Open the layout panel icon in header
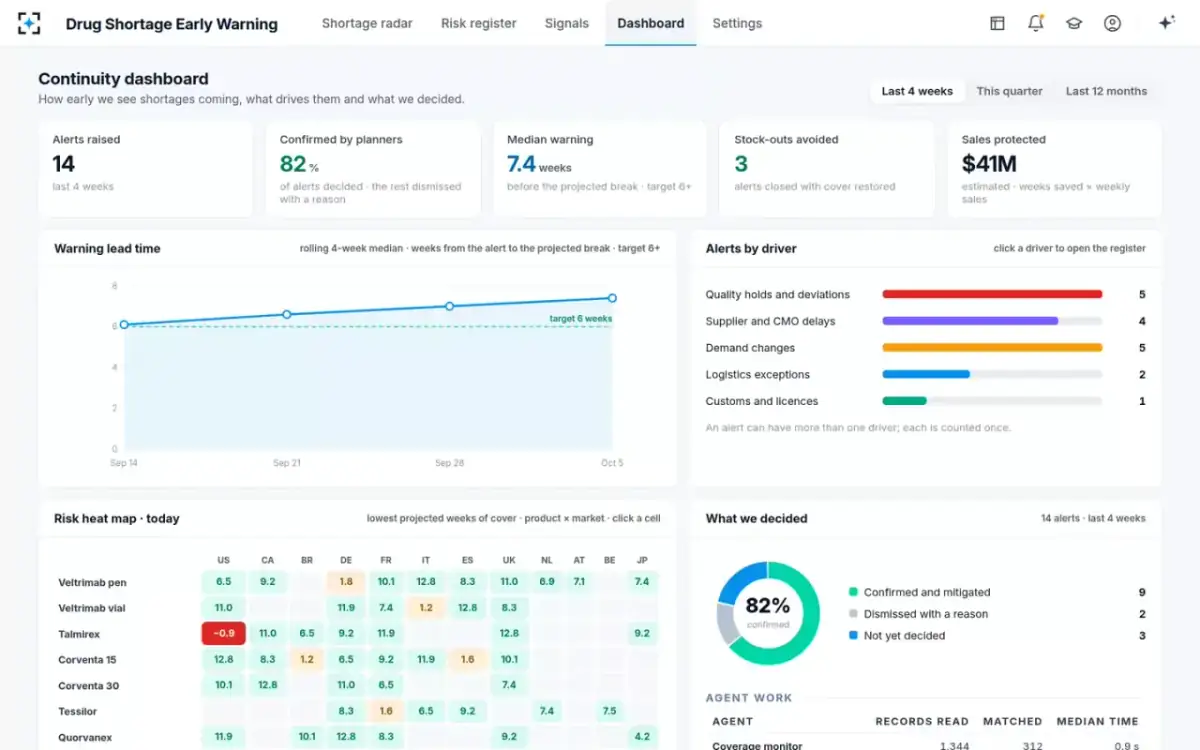This screenshot has width=1200, height=750. [997, 23]
